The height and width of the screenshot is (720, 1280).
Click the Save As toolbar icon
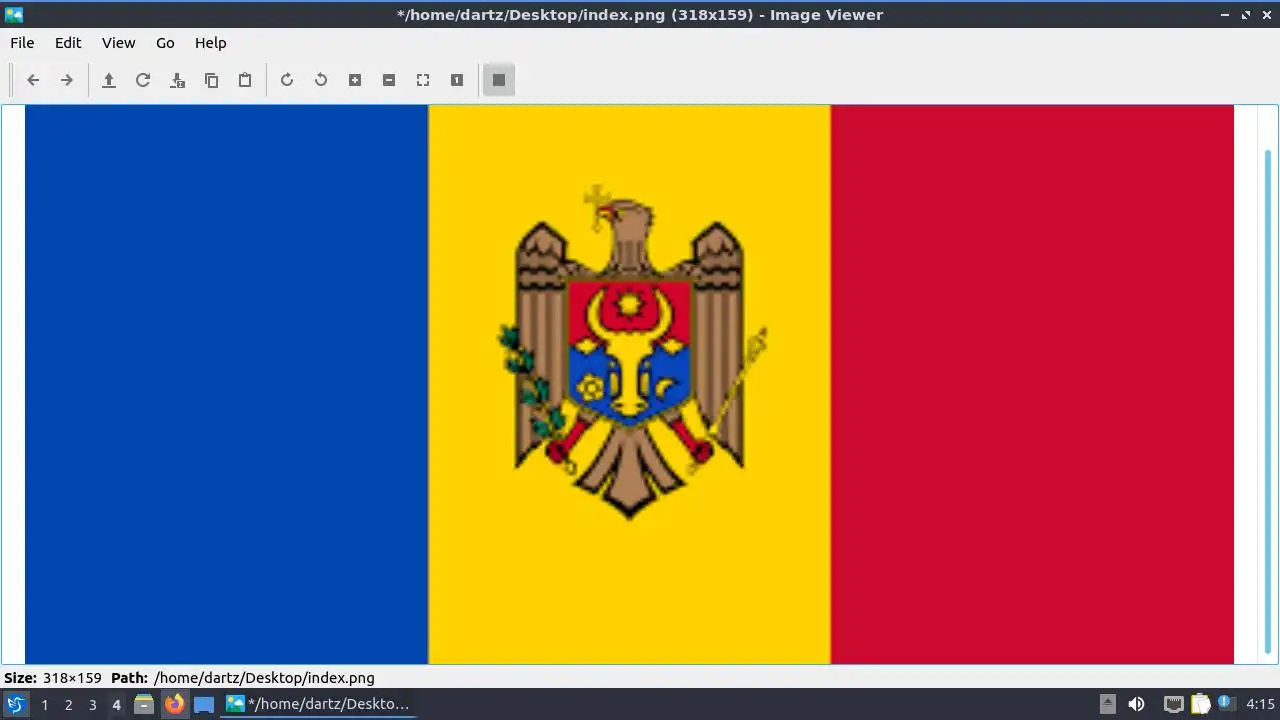(x=177, y=80)
